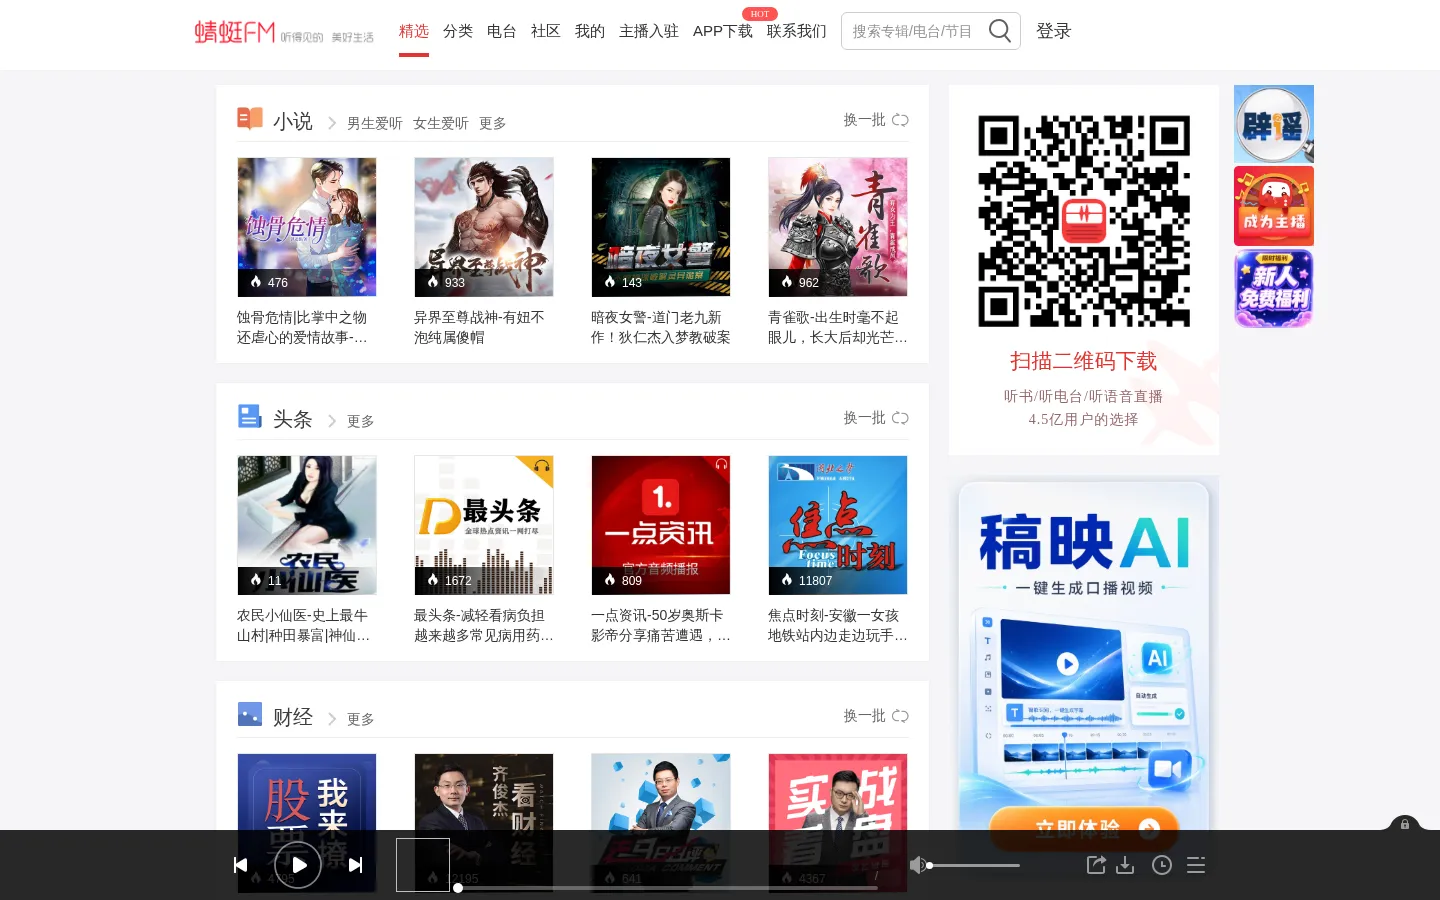Open 联系我们 link in navigation
The width and height of the screenshot is (1440, 900).
pyautogui.click(x=797, y=31)
